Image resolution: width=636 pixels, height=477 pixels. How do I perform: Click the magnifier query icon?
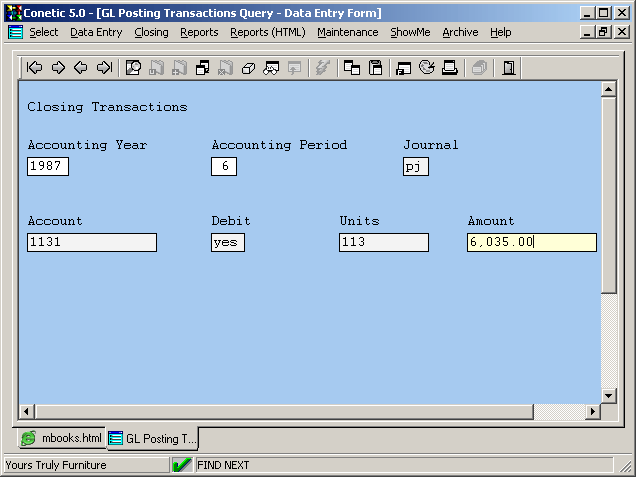pyautogui.click(x=133, y=68)
